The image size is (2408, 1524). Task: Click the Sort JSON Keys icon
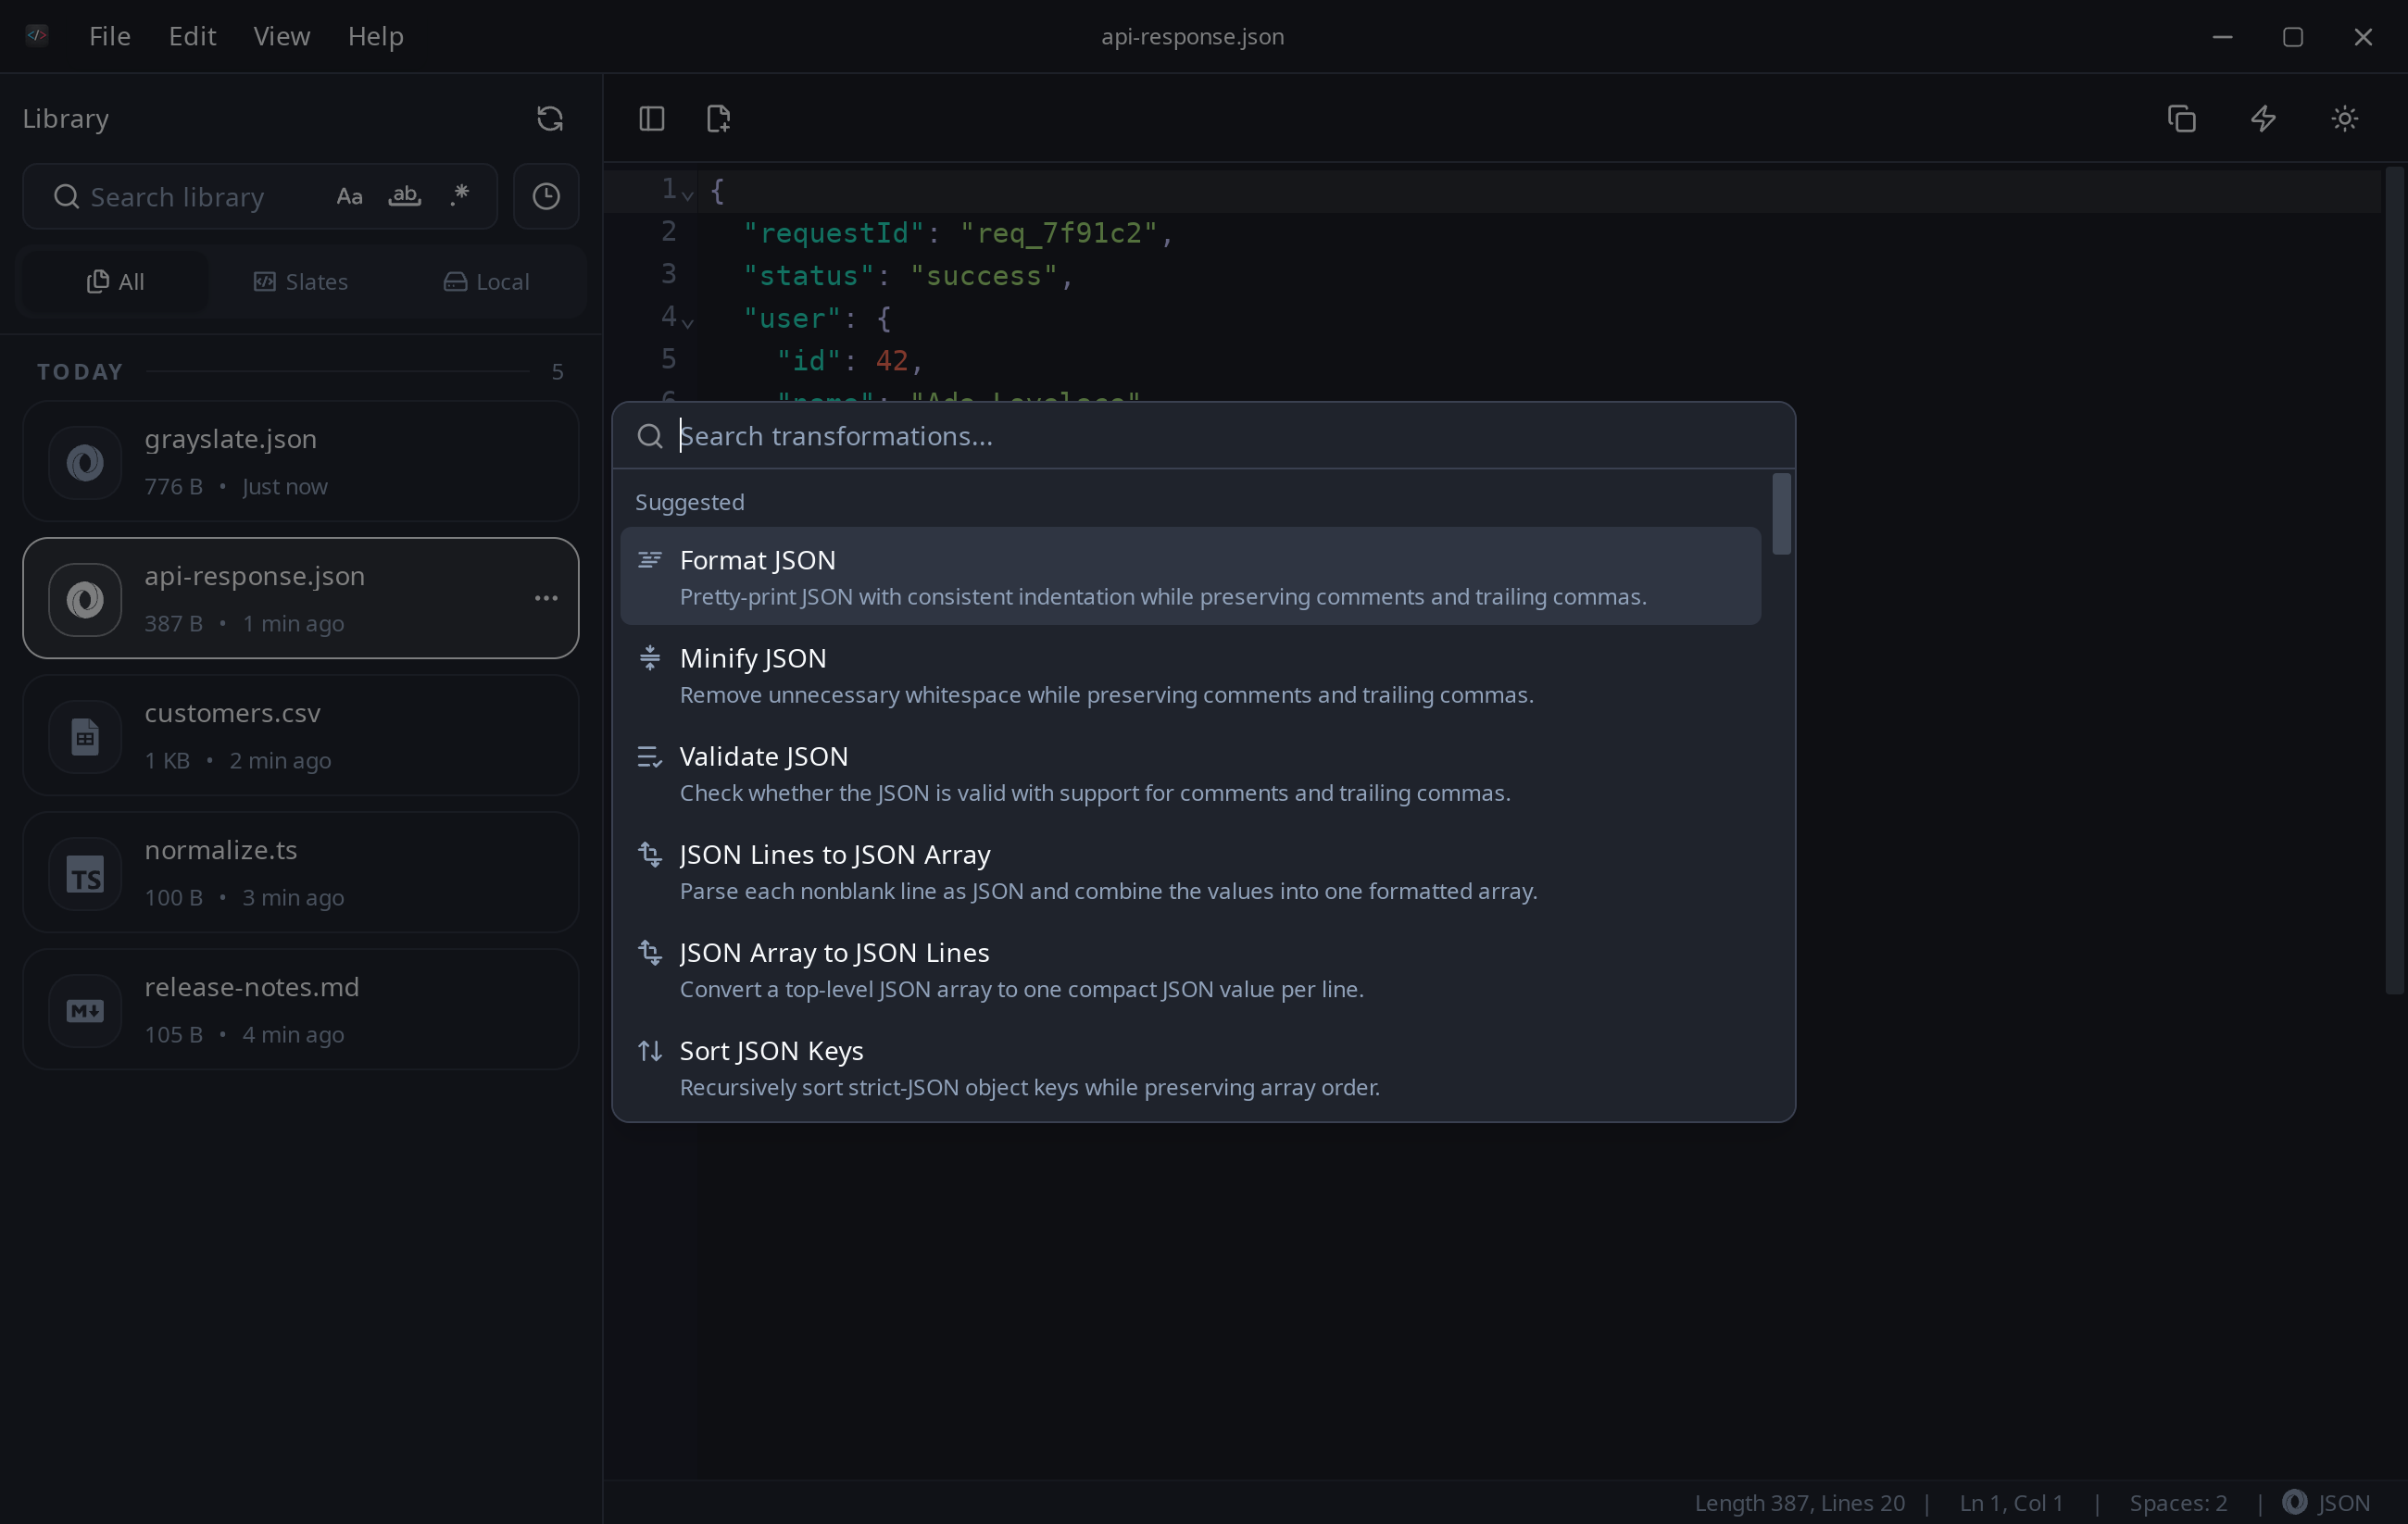point(650,1050)
